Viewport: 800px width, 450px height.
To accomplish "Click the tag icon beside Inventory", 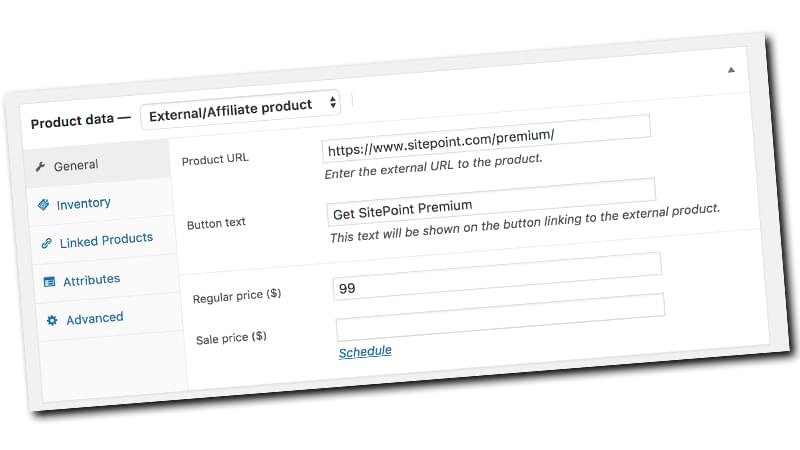I will click(43, 205).
